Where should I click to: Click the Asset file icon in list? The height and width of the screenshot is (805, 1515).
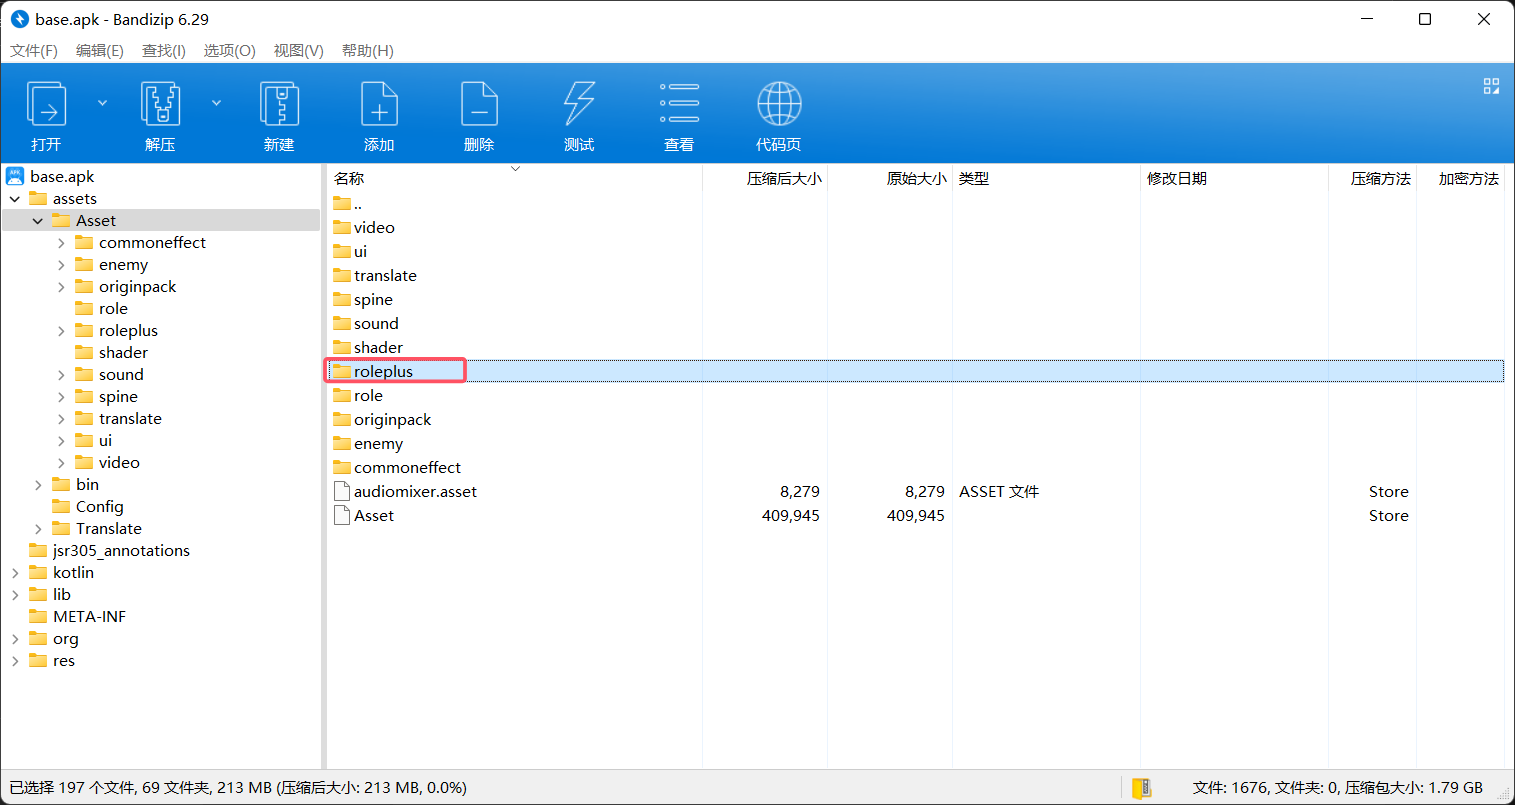[342, 515]
